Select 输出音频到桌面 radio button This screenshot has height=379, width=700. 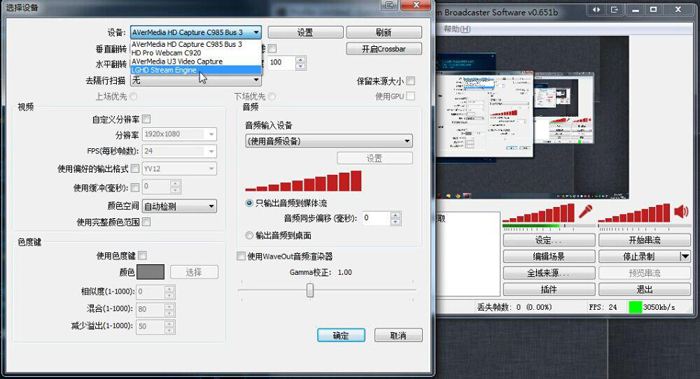point(249,235)
